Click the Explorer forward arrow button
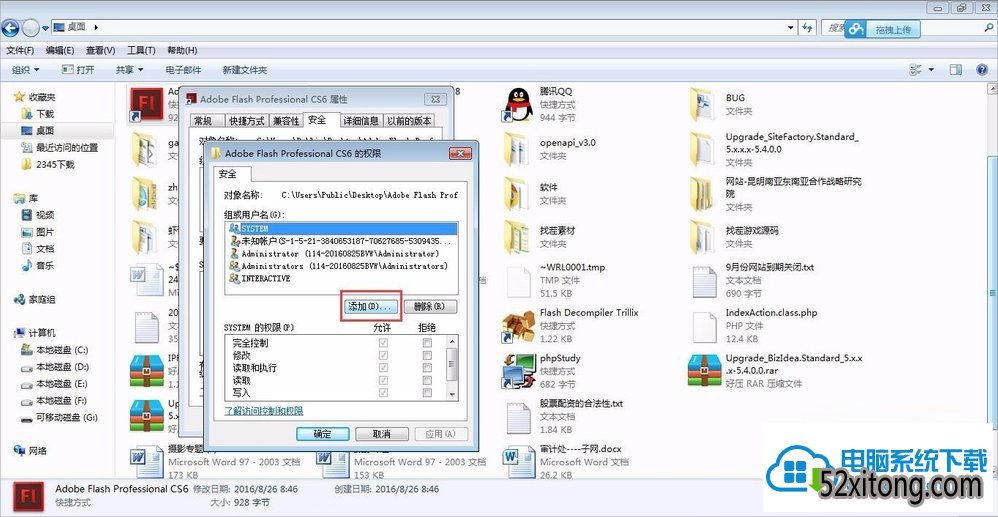998x517 pixels. [30, 27]
